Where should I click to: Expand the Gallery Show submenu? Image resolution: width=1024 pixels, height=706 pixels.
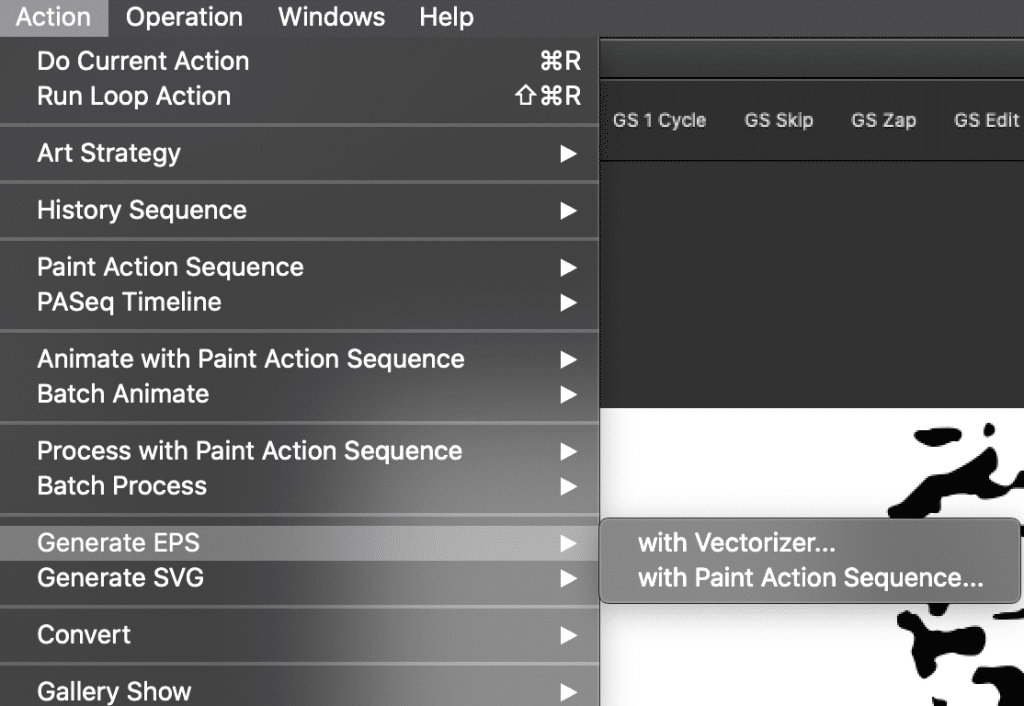(113, 690)
